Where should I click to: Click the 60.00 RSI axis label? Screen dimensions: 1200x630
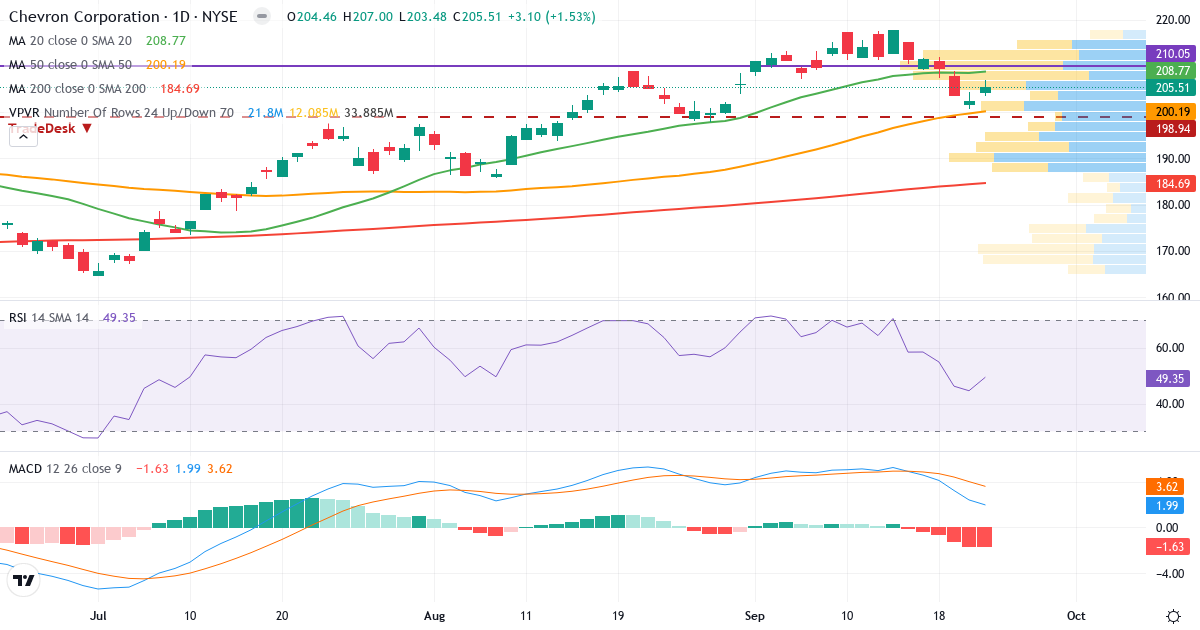[x=1171, y=348]
